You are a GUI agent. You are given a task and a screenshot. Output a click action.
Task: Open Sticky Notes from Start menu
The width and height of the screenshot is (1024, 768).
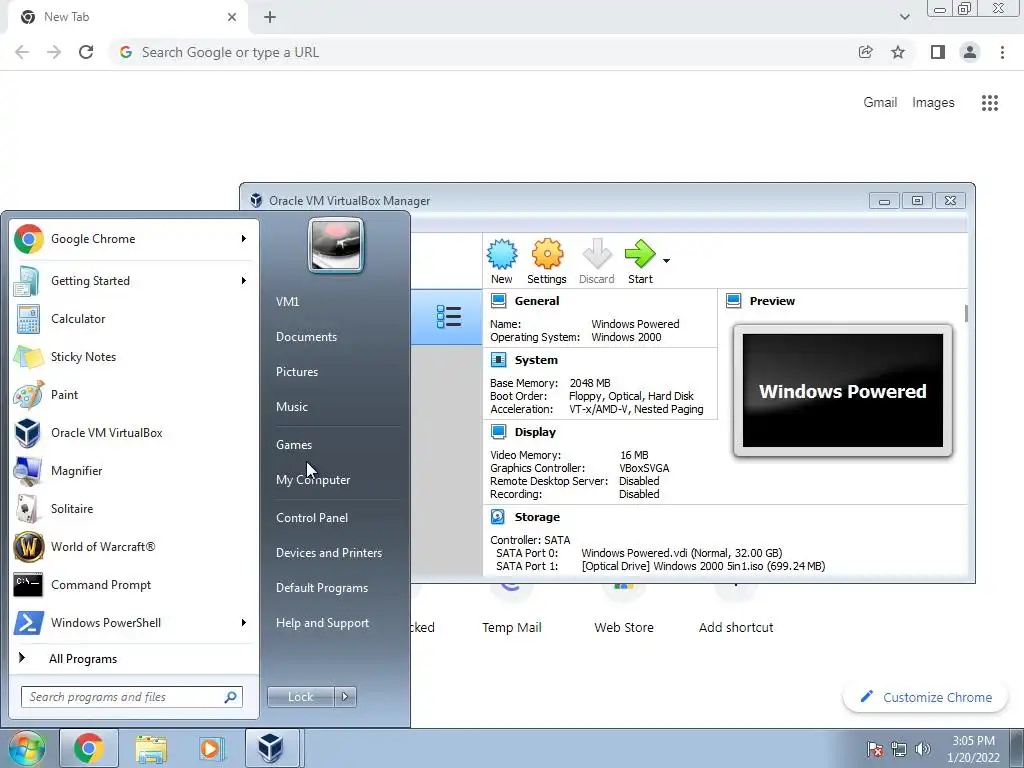pyautogui.click(x=134, y=357)
